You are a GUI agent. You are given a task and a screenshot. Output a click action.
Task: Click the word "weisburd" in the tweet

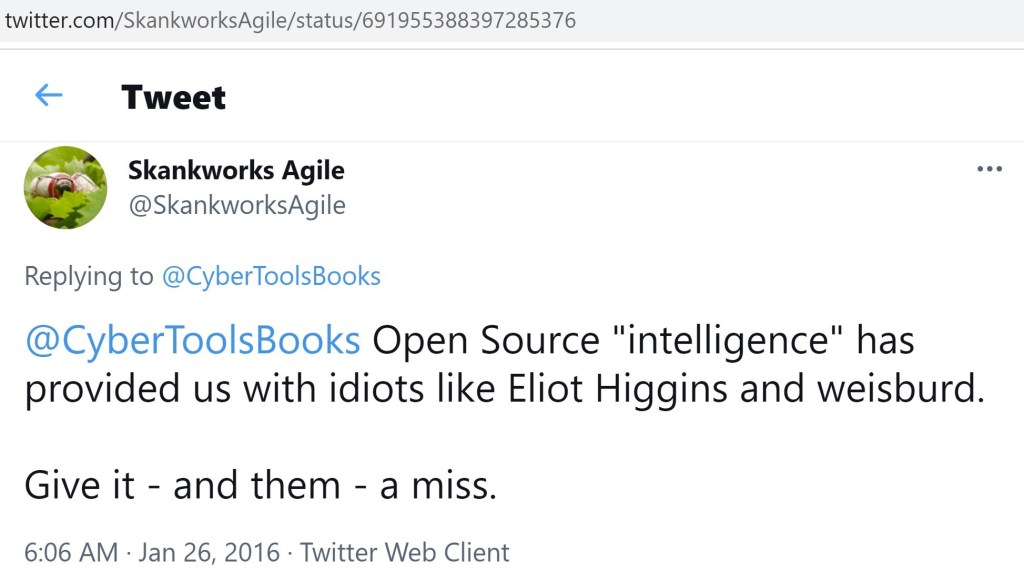895,389
